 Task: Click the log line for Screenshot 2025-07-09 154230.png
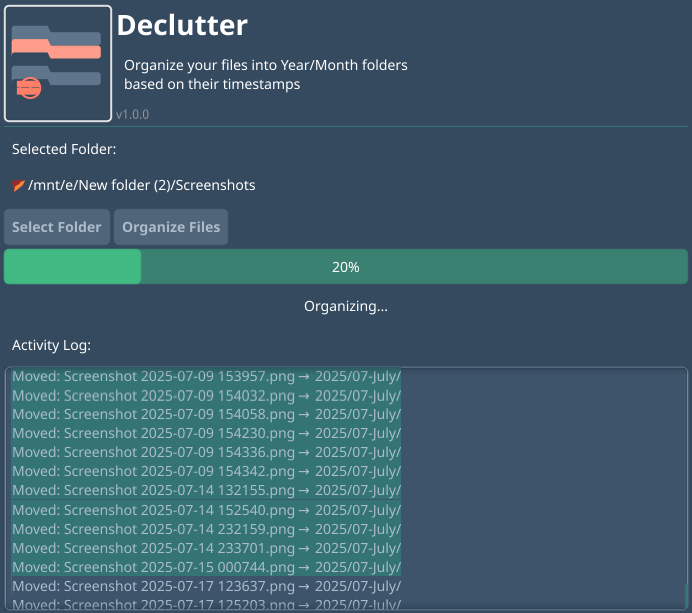click(206, 433)
